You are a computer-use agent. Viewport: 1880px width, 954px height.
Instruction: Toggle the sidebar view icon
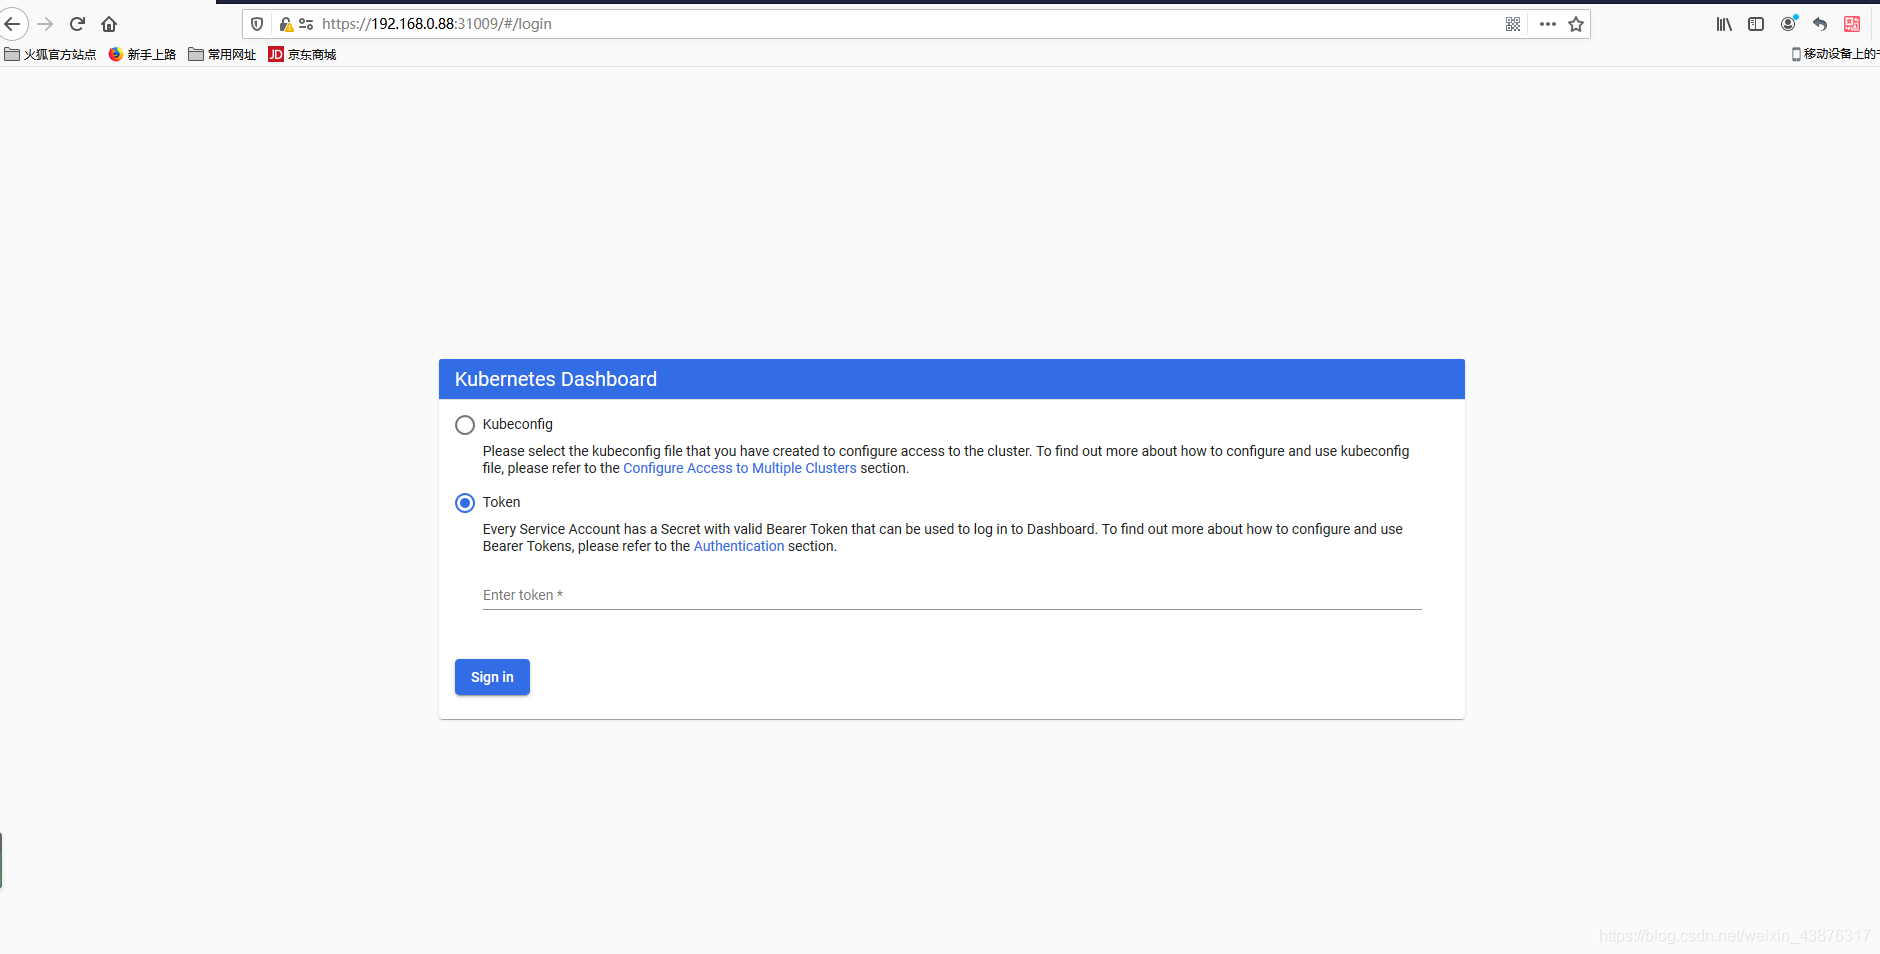(1756, 24)
